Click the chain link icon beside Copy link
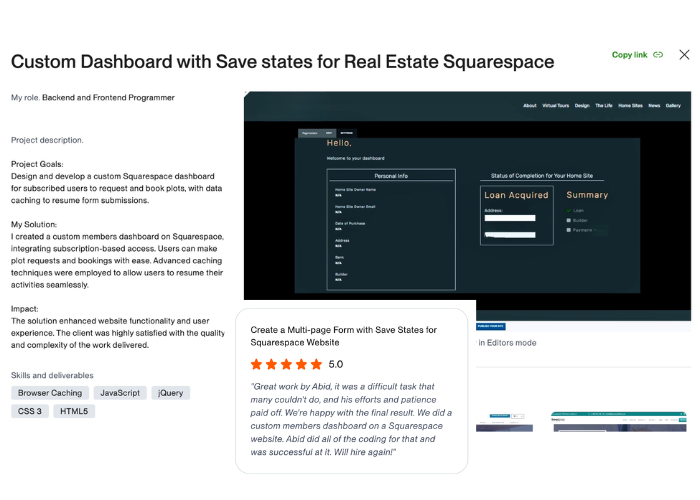This screenshot has height=500, width=700. [x=658, y=55]
